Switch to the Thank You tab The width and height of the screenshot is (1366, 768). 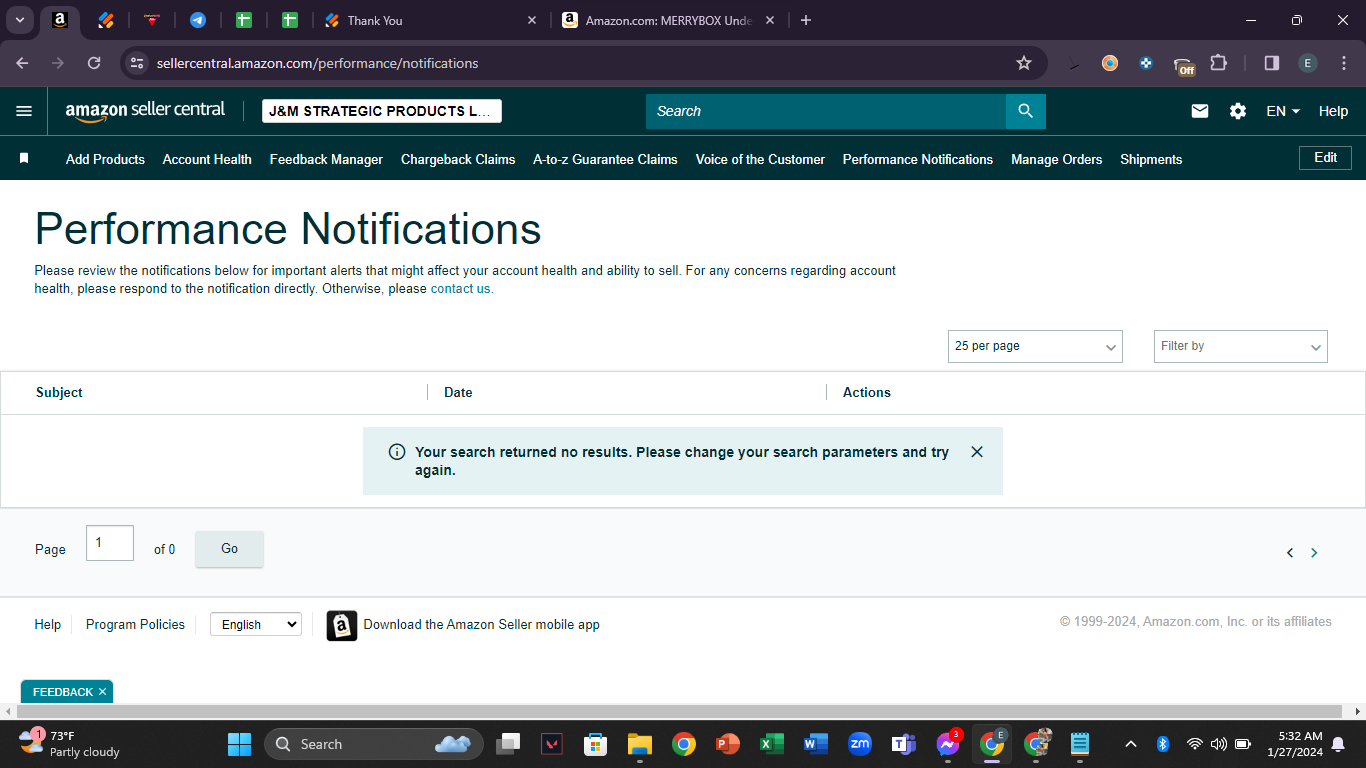tap(431, 20)
